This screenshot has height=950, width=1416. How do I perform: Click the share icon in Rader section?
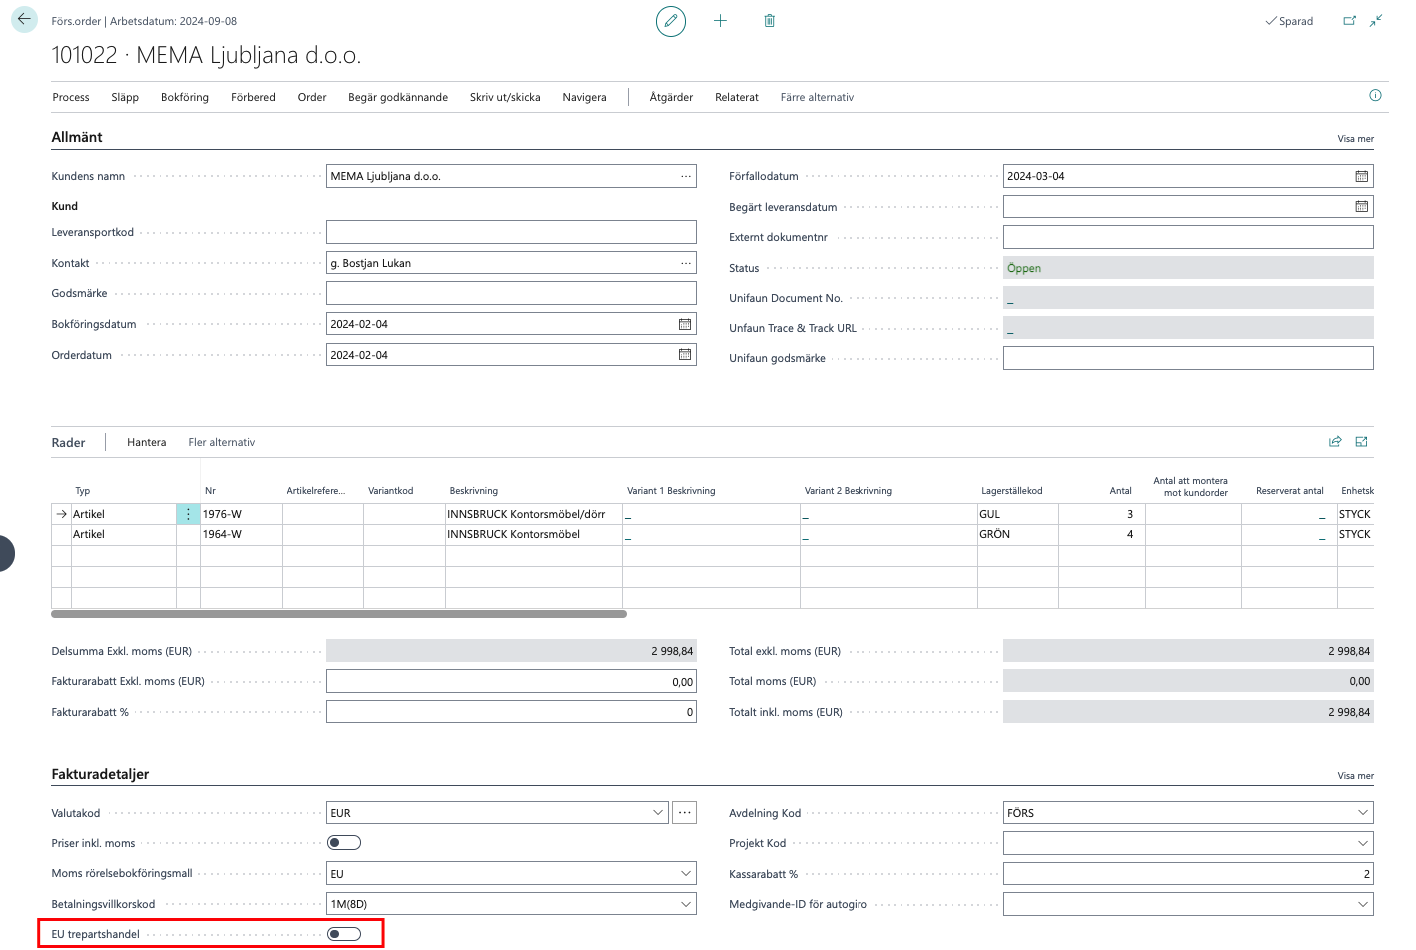click(1334, 442)
